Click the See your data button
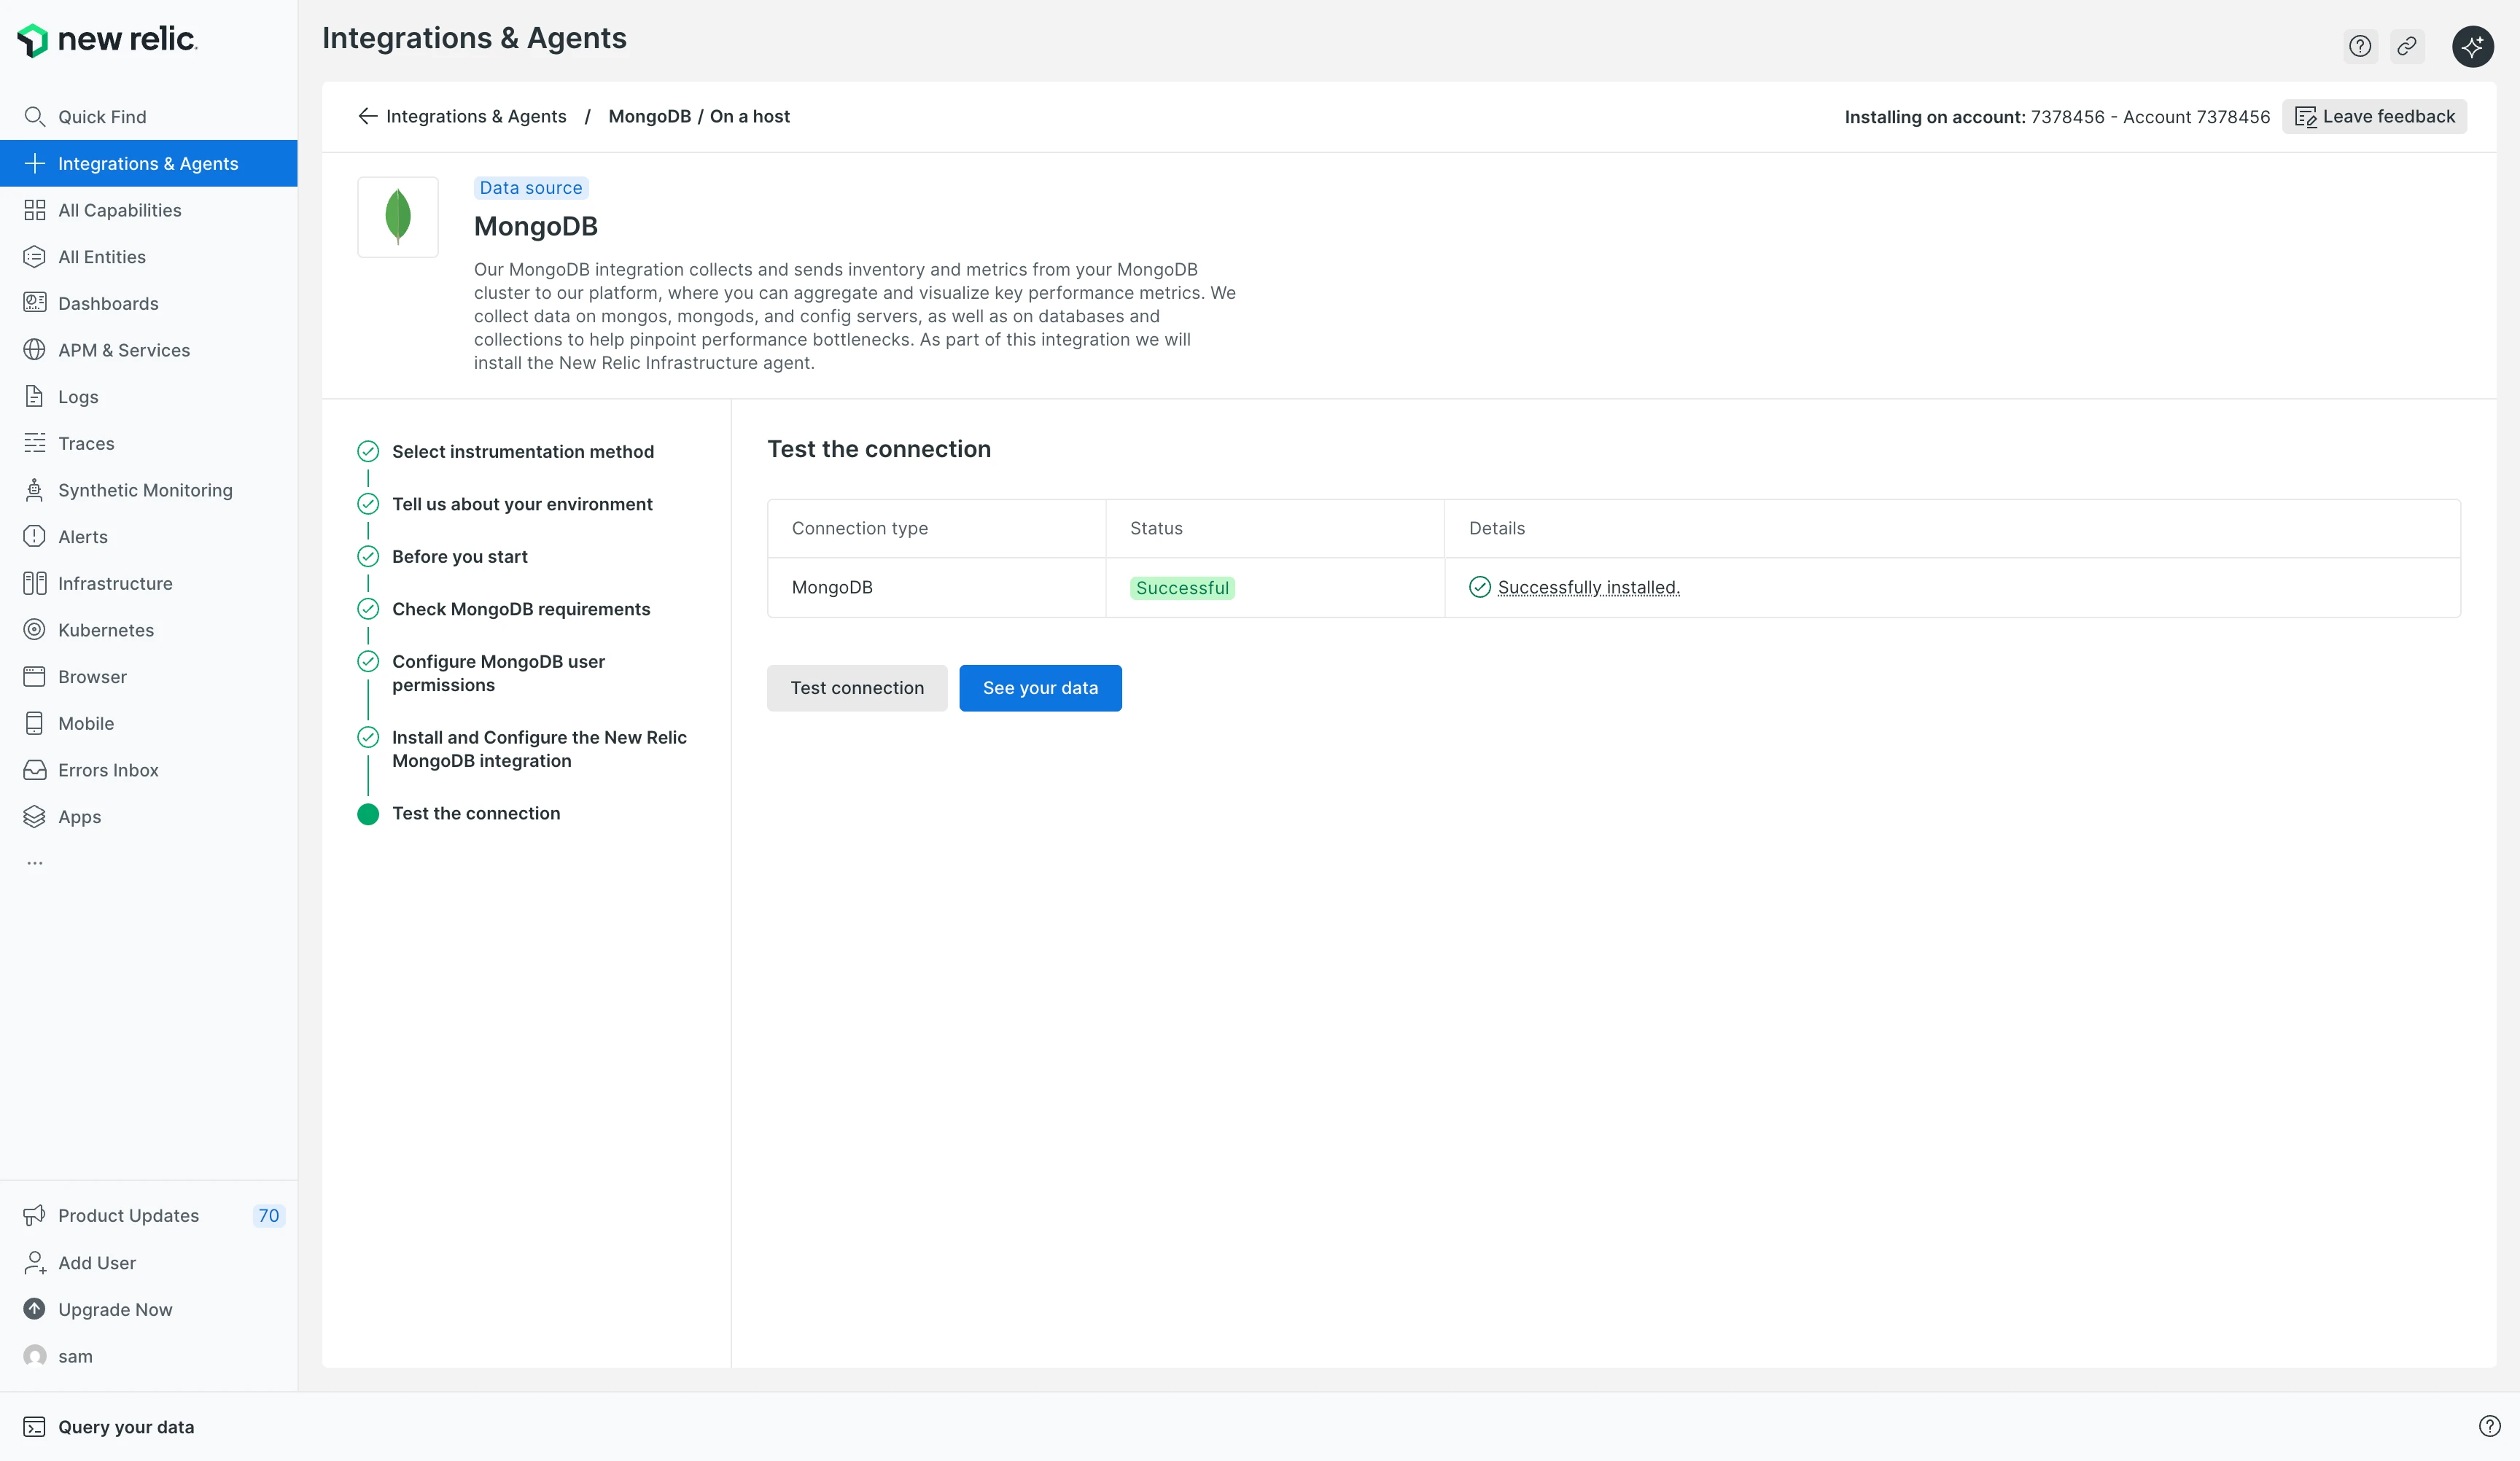The image size is (2520, 1461). [x=1040, y=688]
